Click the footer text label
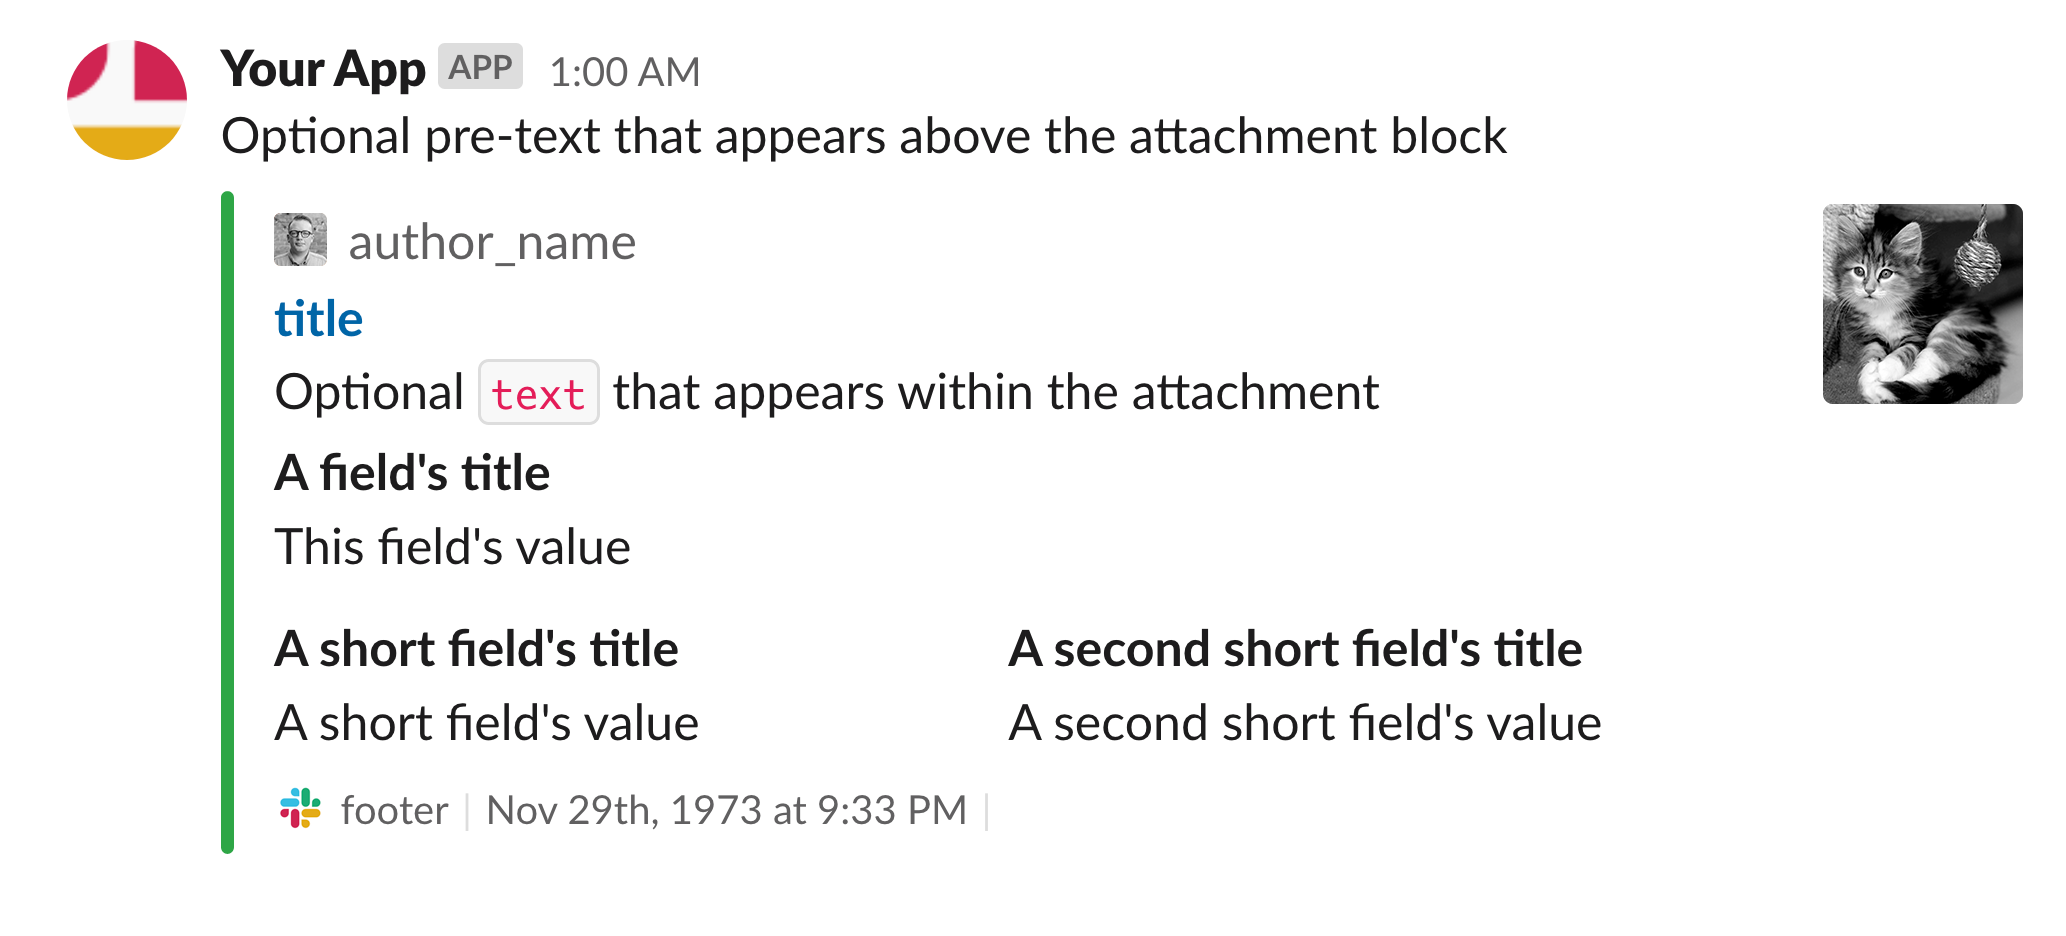 [x=394, y=810]
